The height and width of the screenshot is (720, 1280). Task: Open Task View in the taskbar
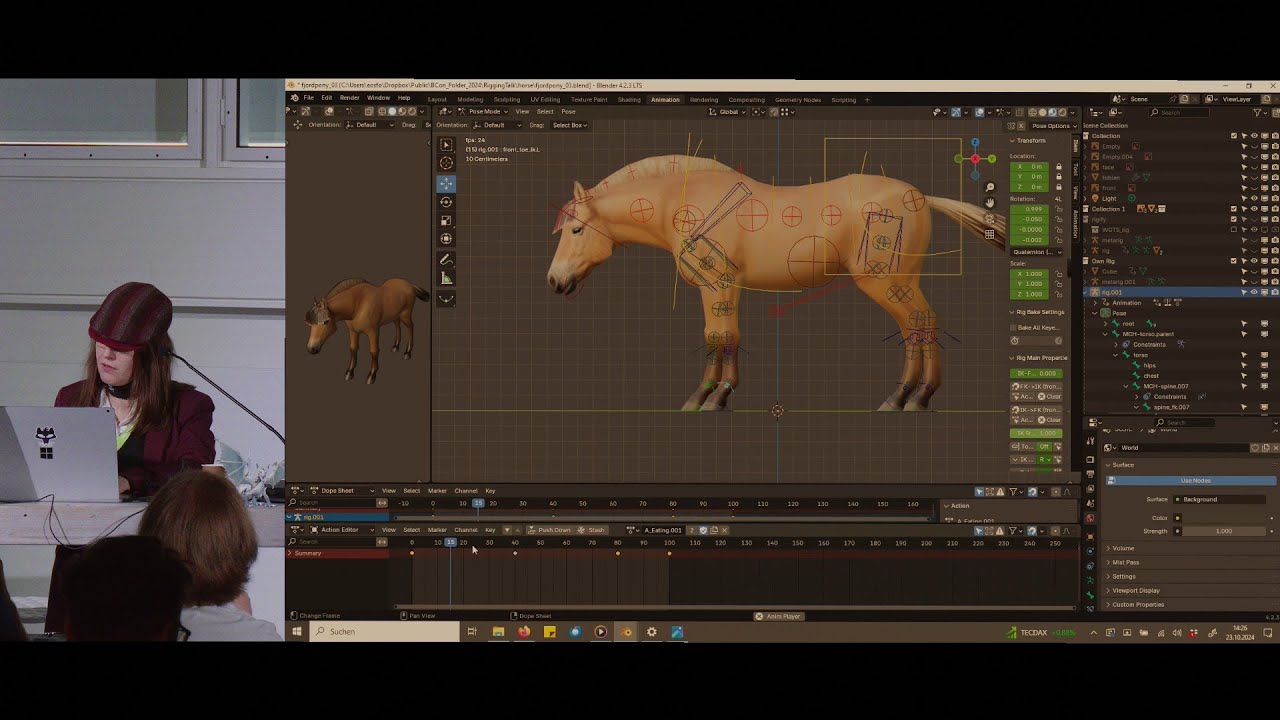pyautogui.click(x=472, y=632)
